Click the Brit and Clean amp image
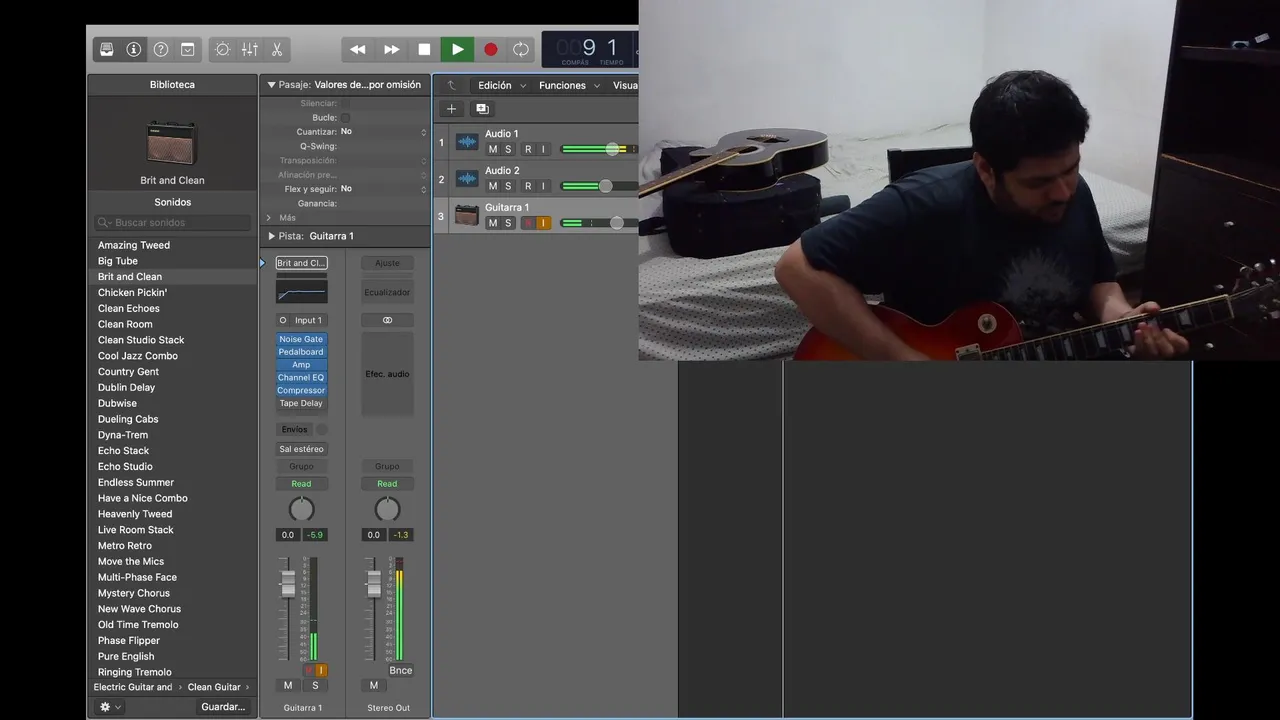1280x720 pixels. pyautogui.click(x=172, y=142)
